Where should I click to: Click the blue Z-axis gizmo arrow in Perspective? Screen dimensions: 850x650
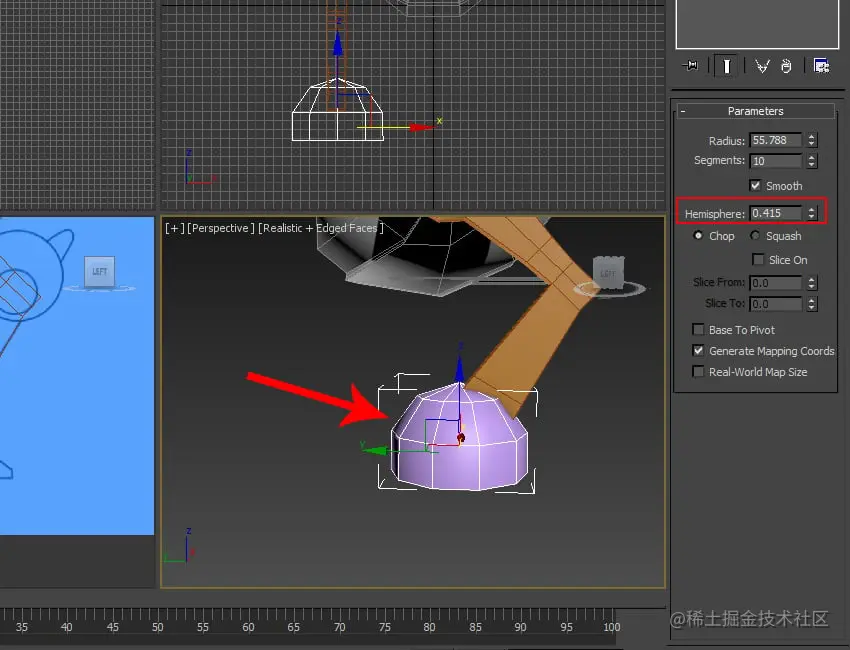point(460,368)
